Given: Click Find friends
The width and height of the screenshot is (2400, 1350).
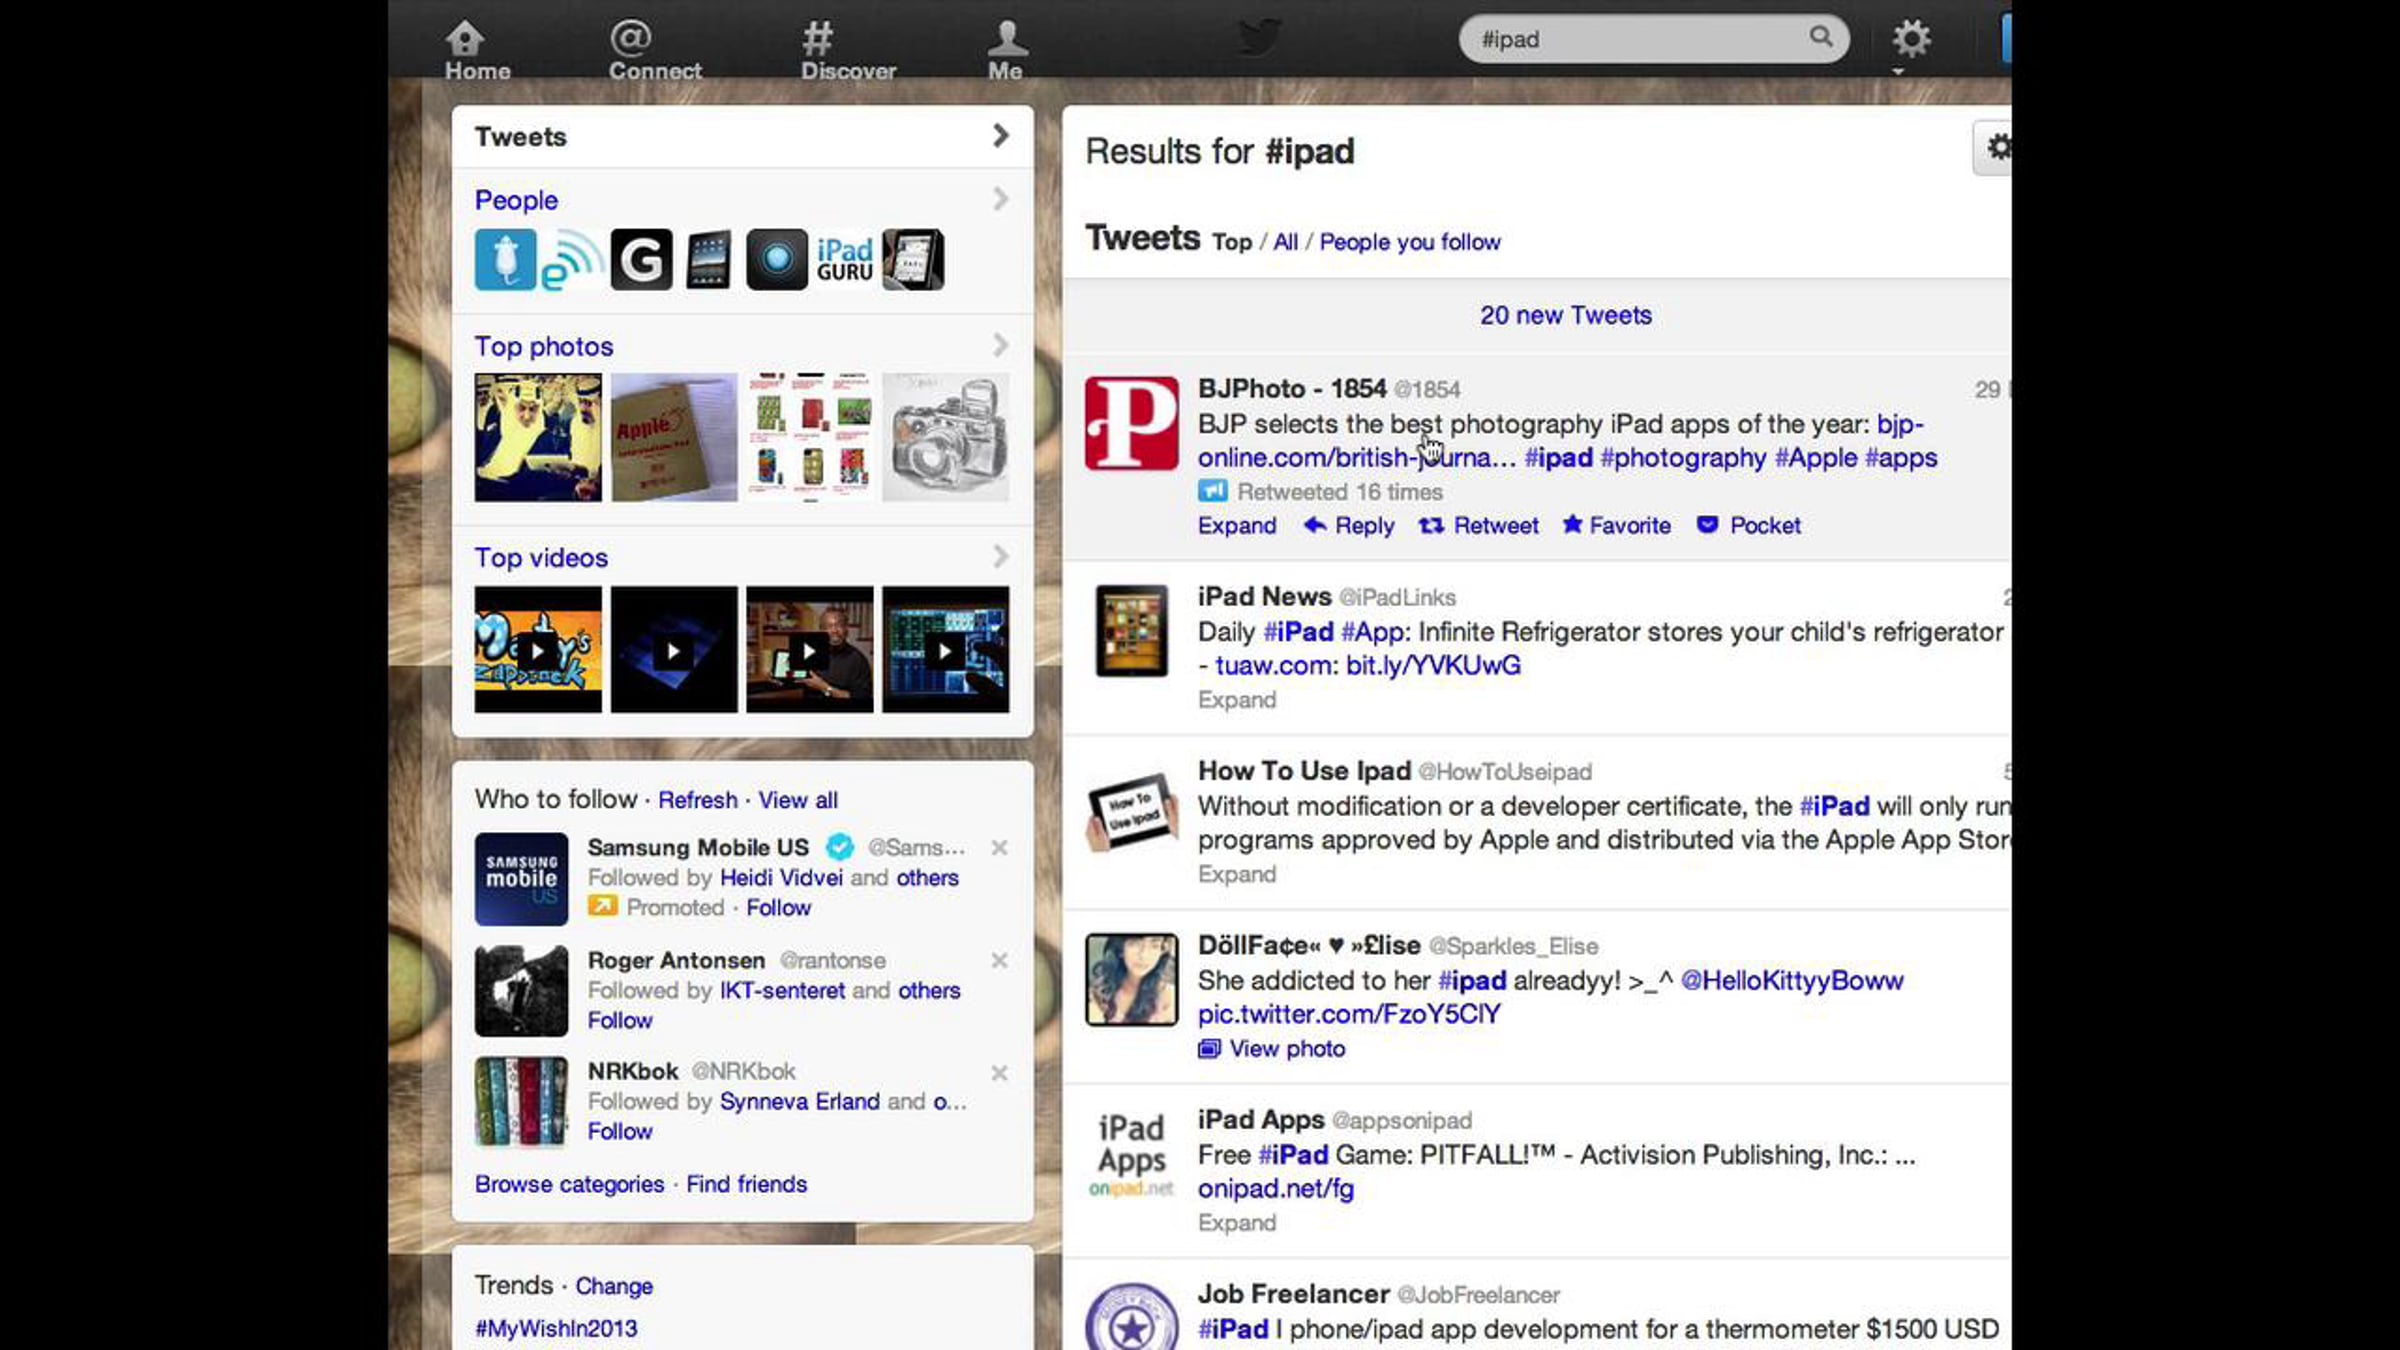Looking at the screenshot, I should pos(746,1184).
